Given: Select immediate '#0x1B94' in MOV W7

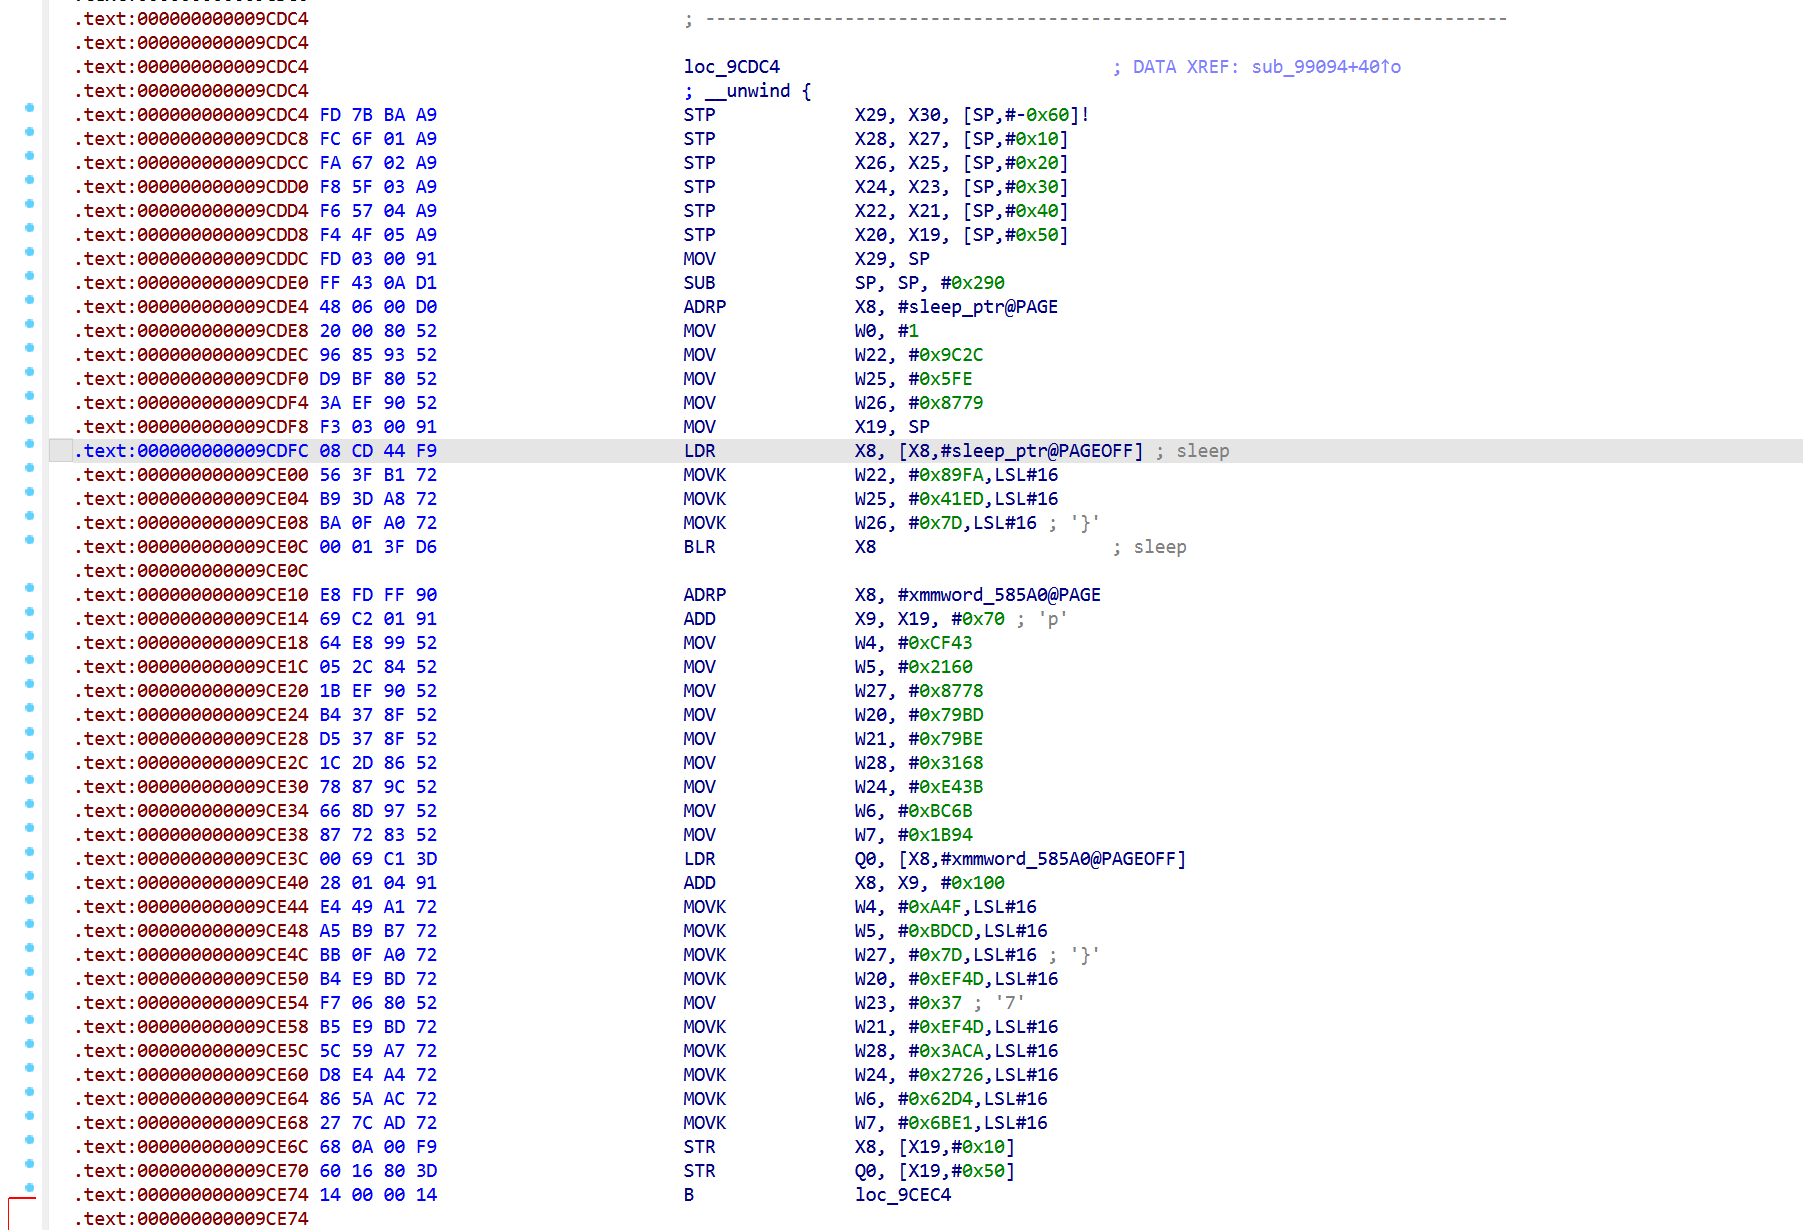Looking at the screenshot, I should (935, 835).
